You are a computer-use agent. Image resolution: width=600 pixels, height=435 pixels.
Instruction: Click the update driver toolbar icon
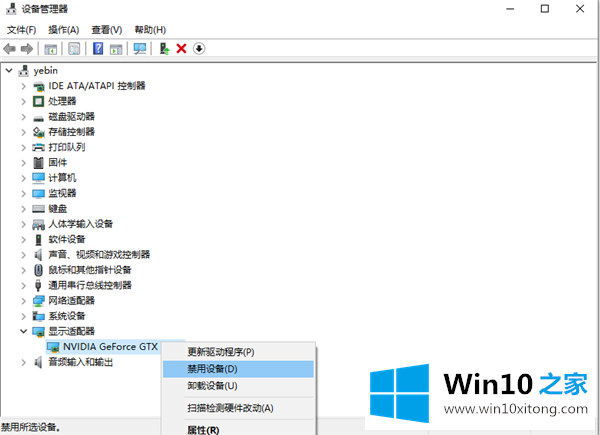(164, 49)
